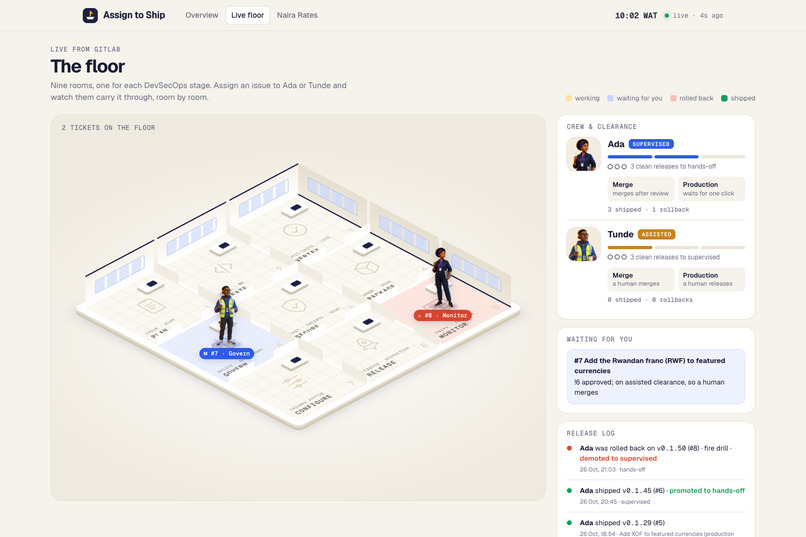Image resolution: width=806 pixels, height=537 pixels.
Task: Open Ada's avatar in Crew & Clearance
Action: [583, 154]
